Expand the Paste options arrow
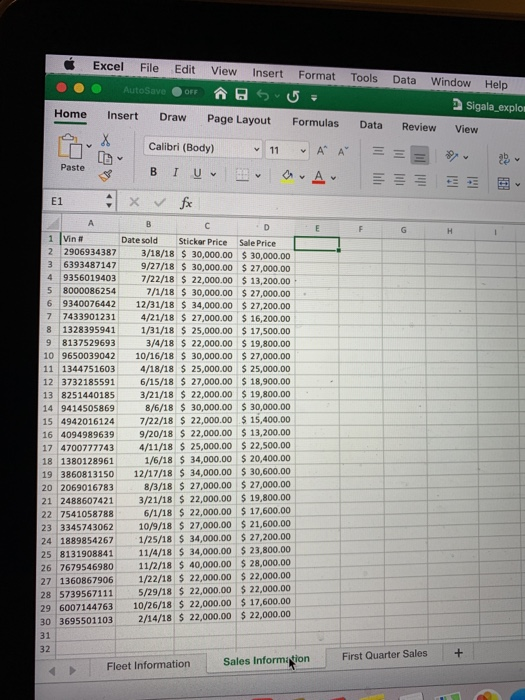The width and height of the screenshot is (525, 700). [89, 146]
